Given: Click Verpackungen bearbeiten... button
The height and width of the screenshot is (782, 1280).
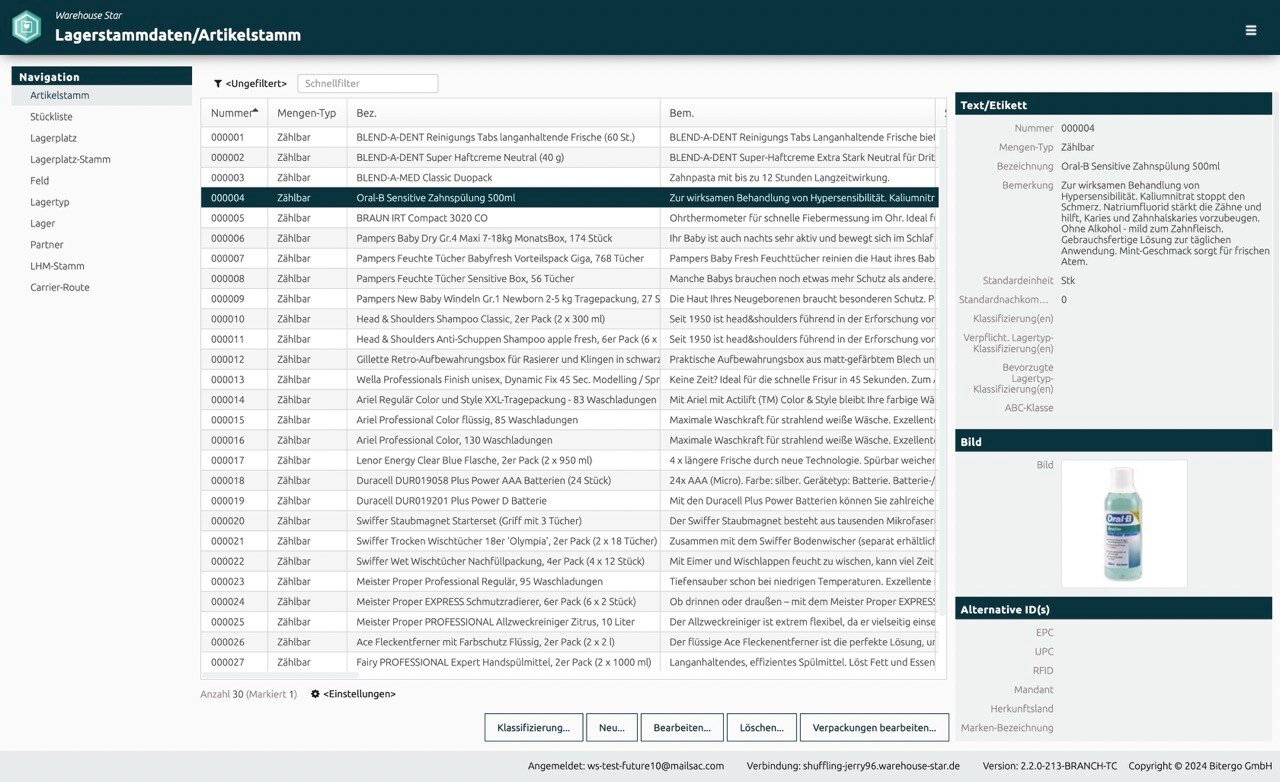Looking at the screenshot, I should (874, 727).
